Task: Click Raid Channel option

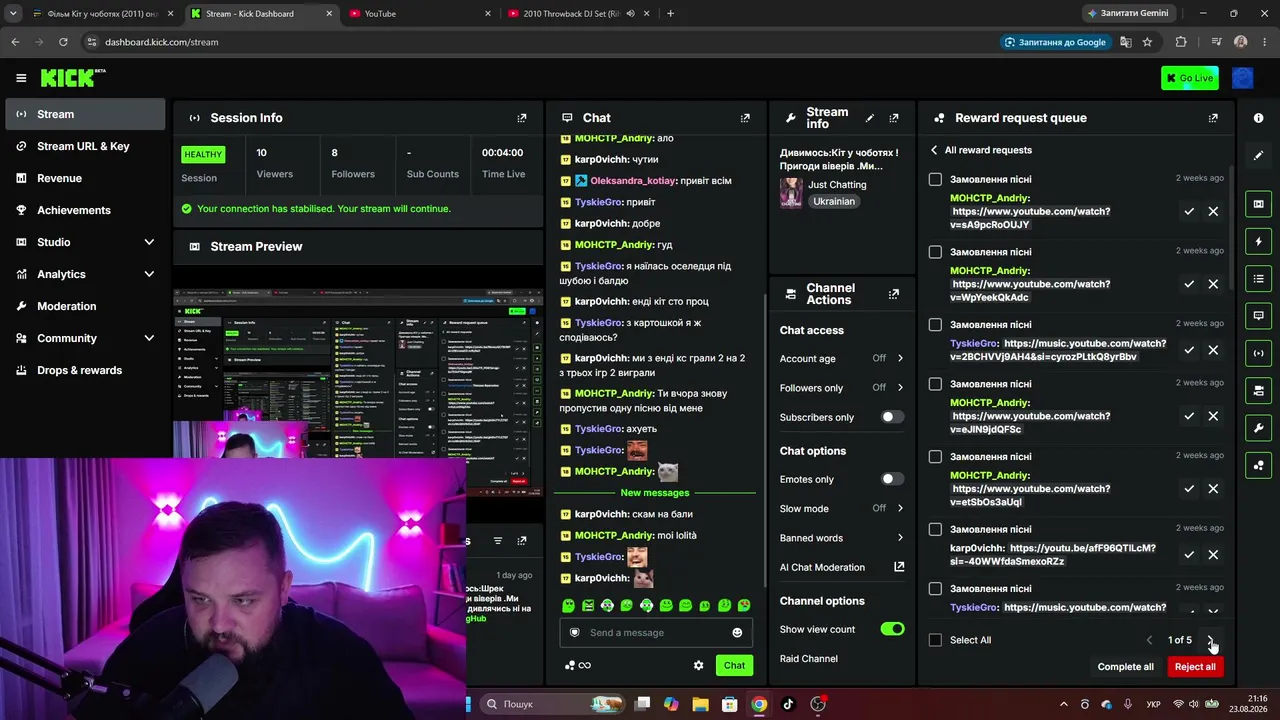Action: coord(809,659)
